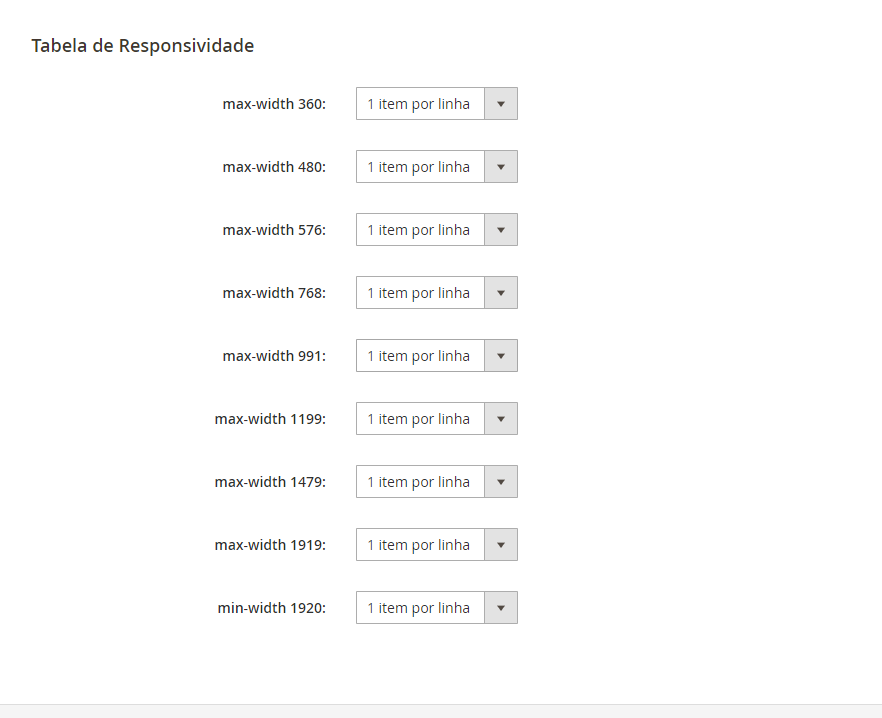The image size is (882, 718).
Task: Click the "max-width 1479:" field label
Action: tap(270, 482)
